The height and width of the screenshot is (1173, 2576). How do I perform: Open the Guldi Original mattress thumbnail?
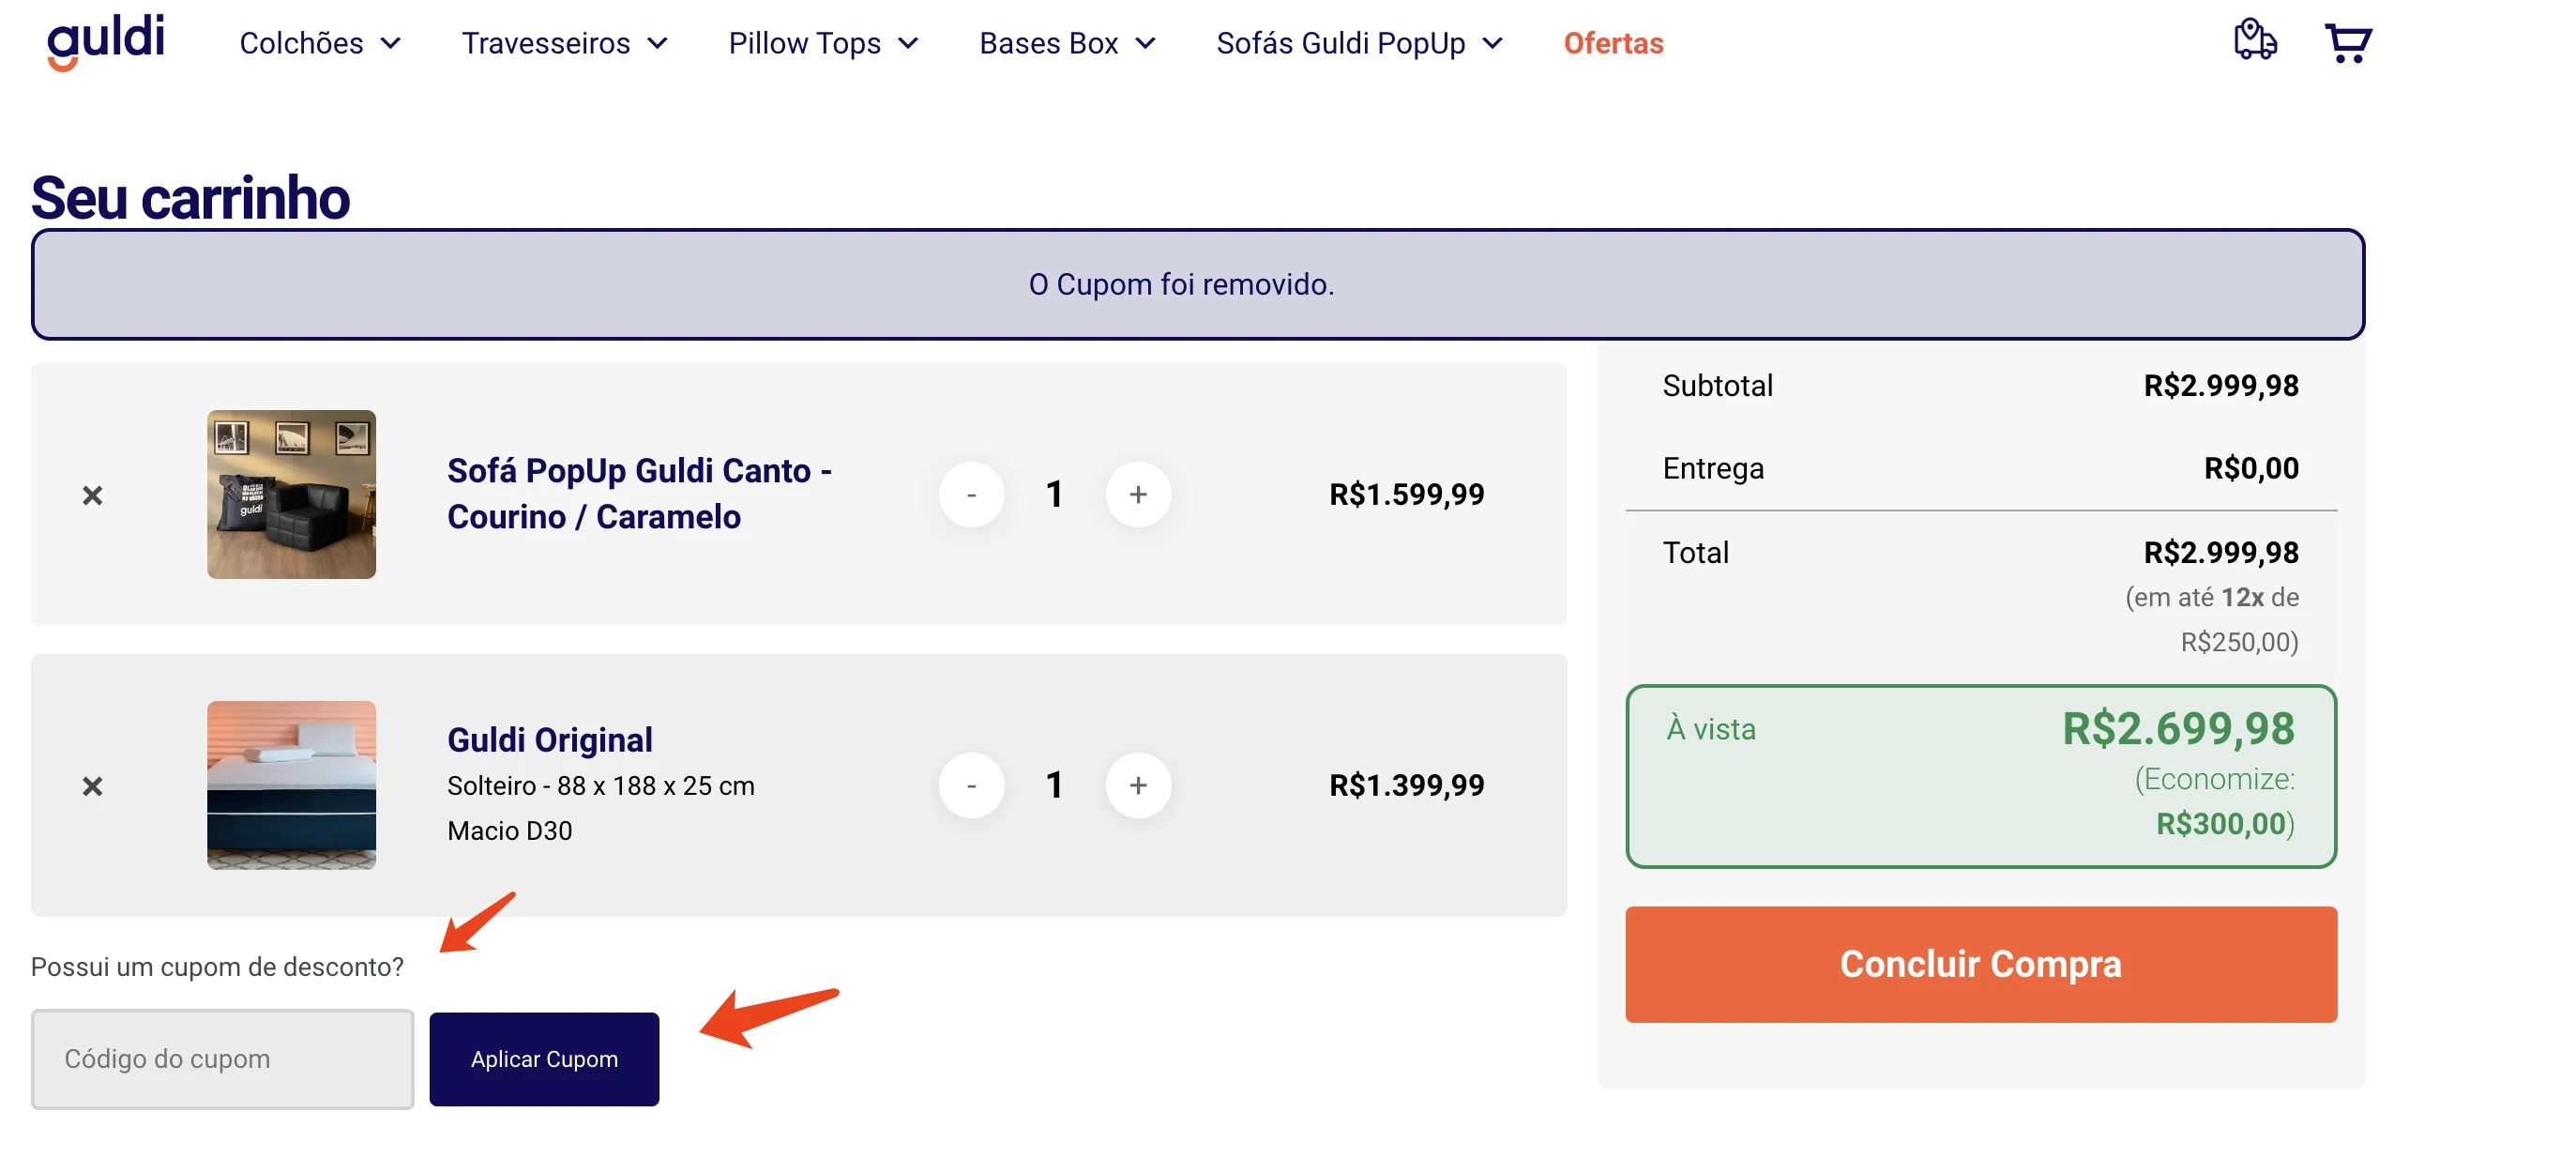[291, 785]
